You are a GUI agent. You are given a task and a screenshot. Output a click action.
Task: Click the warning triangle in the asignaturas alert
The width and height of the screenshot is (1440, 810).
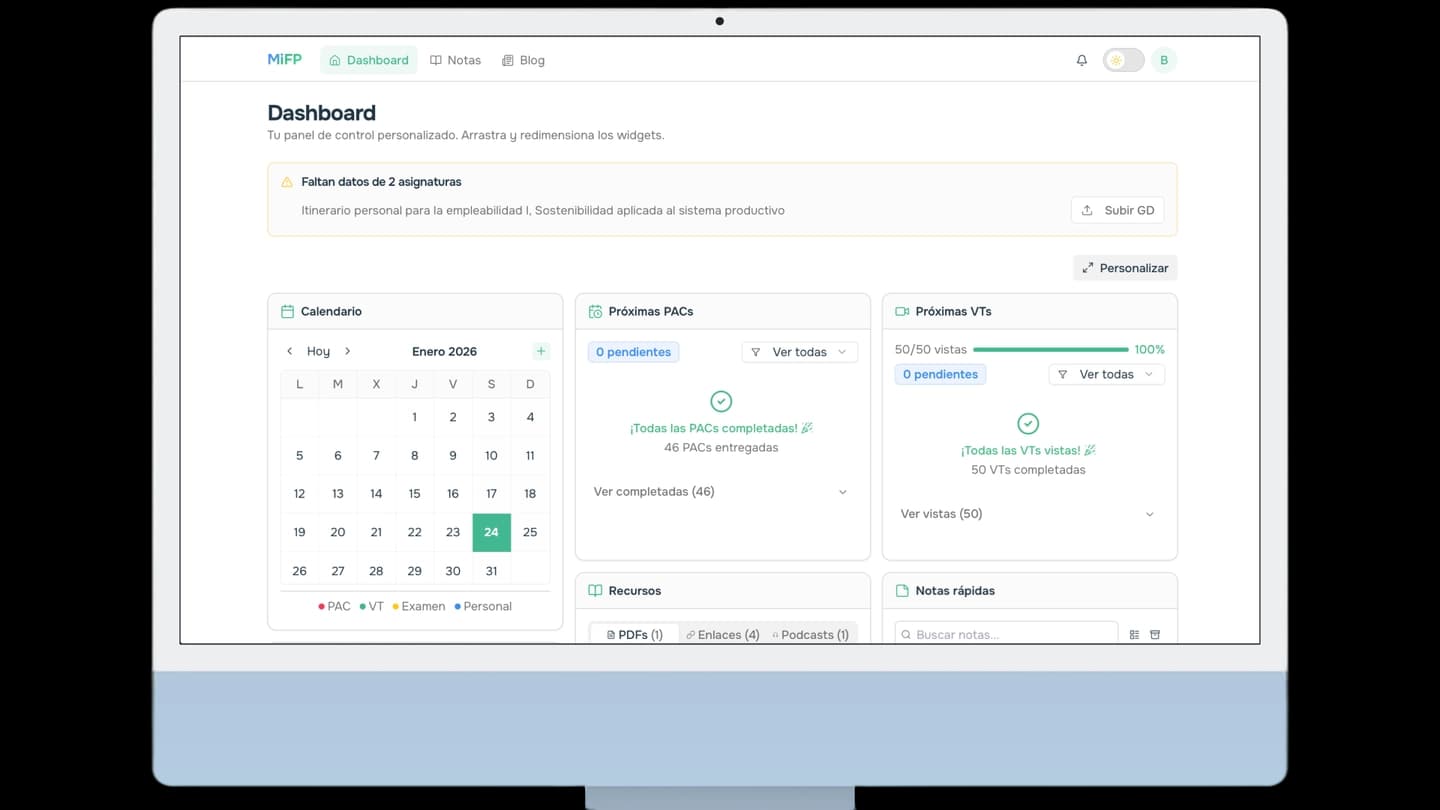(285, 181)
